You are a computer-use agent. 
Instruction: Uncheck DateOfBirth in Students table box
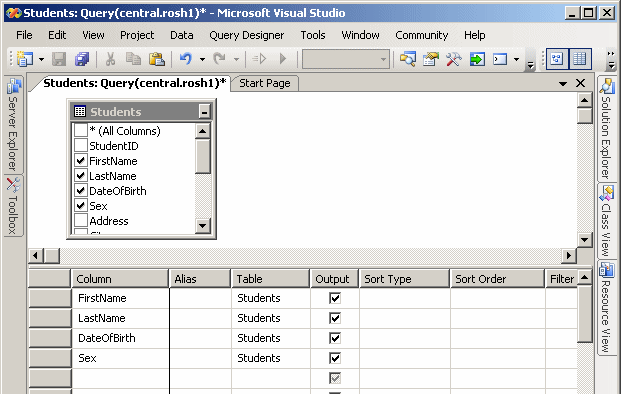click(81, 190)
